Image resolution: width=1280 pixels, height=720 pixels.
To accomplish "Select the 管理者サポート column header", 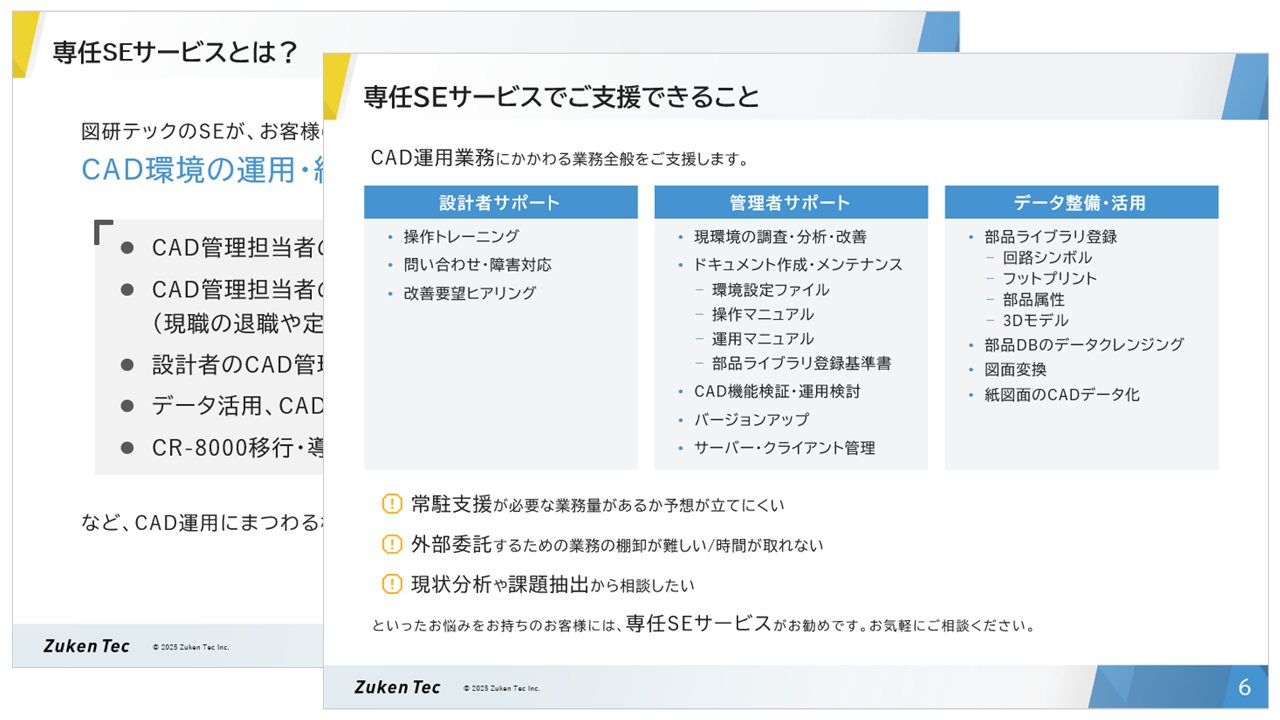I will [790, 203].
